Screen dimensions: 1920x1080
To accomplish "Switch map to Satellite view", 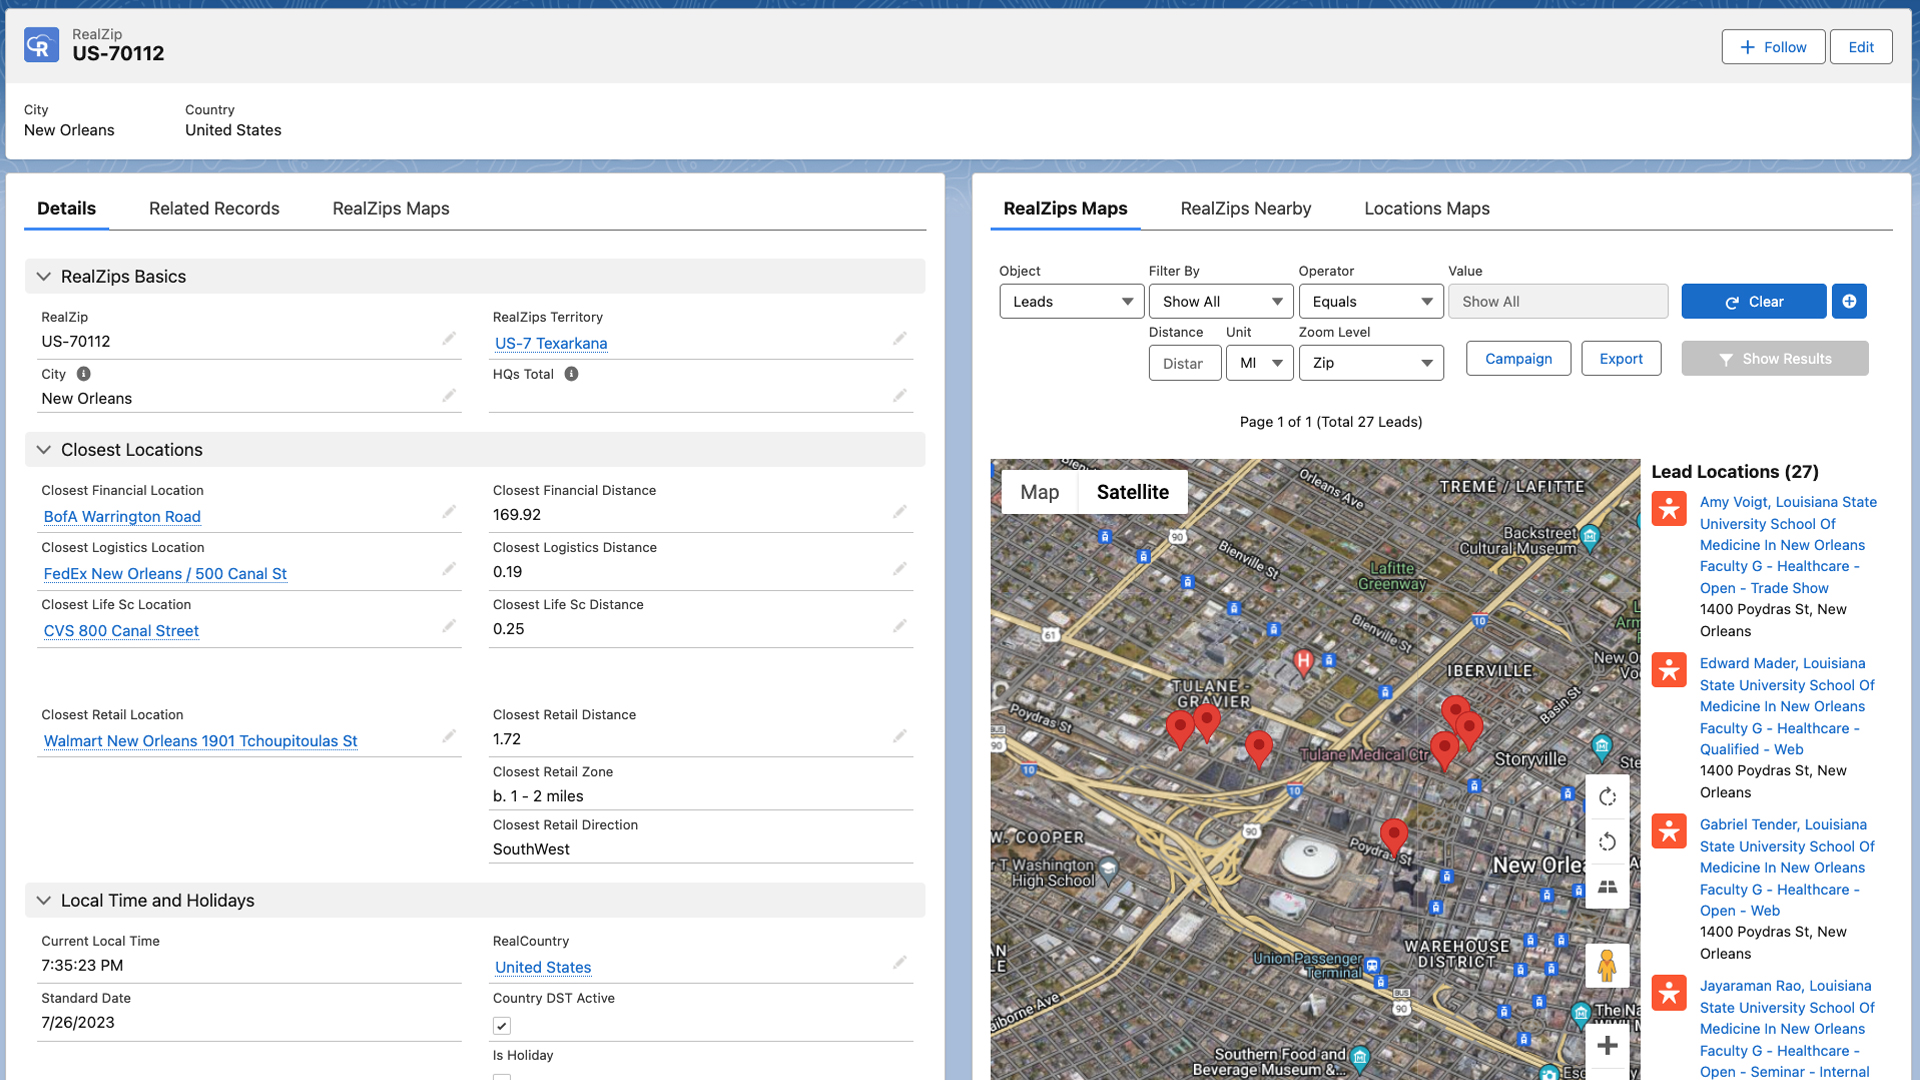I will tap(1132, 492).
